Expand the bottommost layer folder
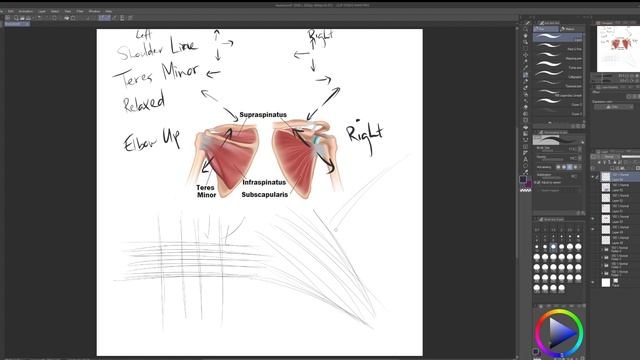The image size is (640, 360). pos(602,273)
